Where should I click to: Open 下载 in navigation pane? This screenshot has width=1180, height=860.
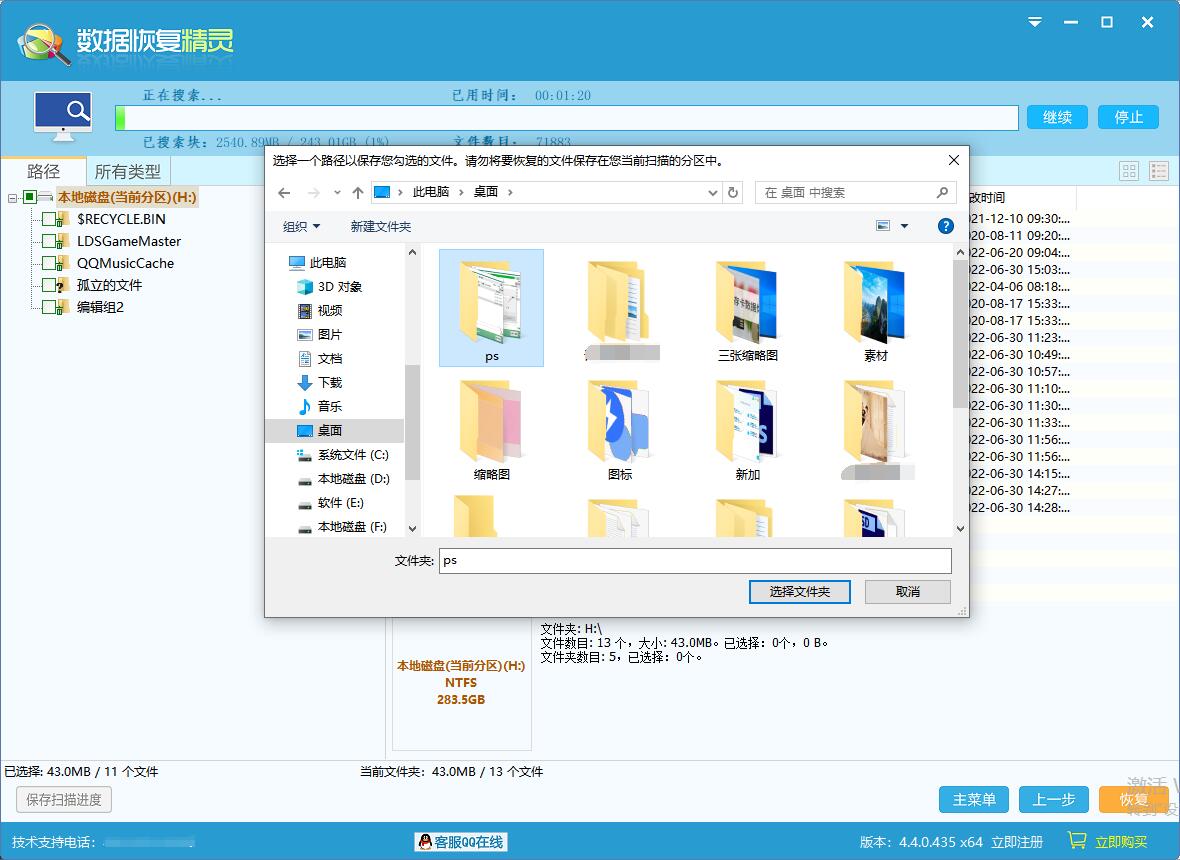coord(321,382)
